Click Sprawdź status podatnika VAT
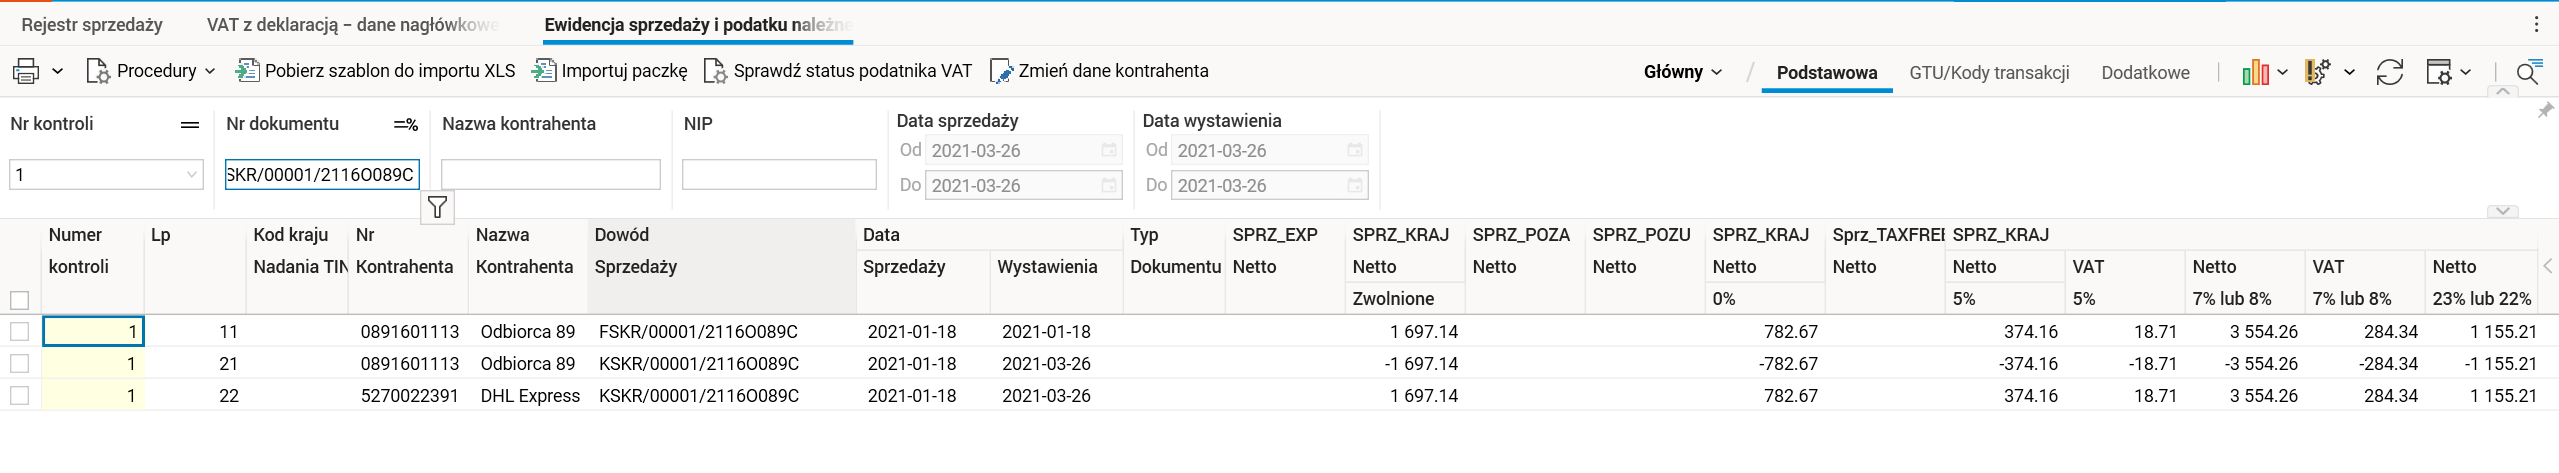Image resolution: width=2559 pixels, height=473 pixels. point(839,71)
